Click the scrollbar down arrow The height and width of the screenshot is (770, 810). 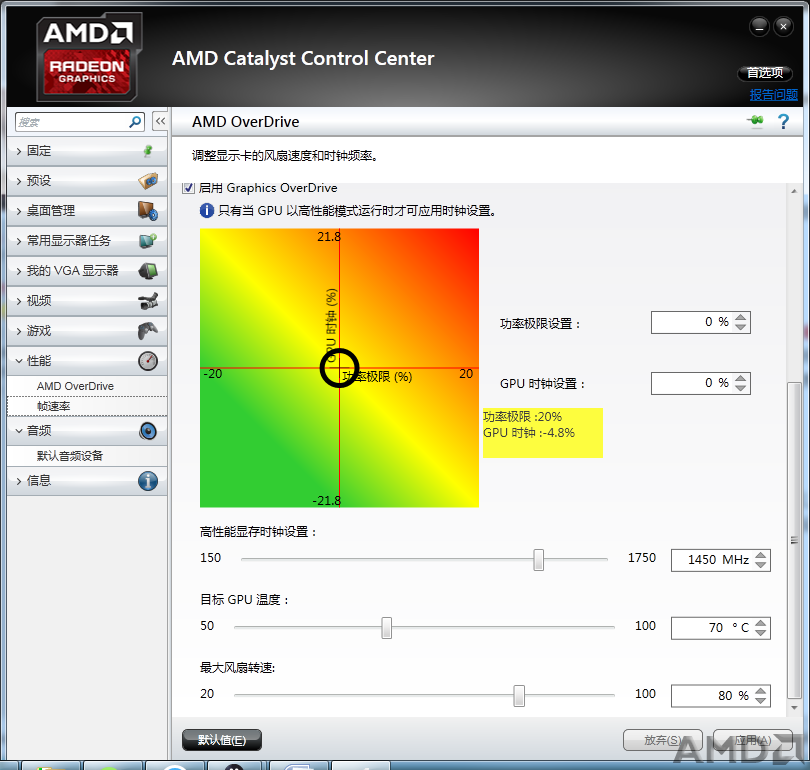pos(794,708)
